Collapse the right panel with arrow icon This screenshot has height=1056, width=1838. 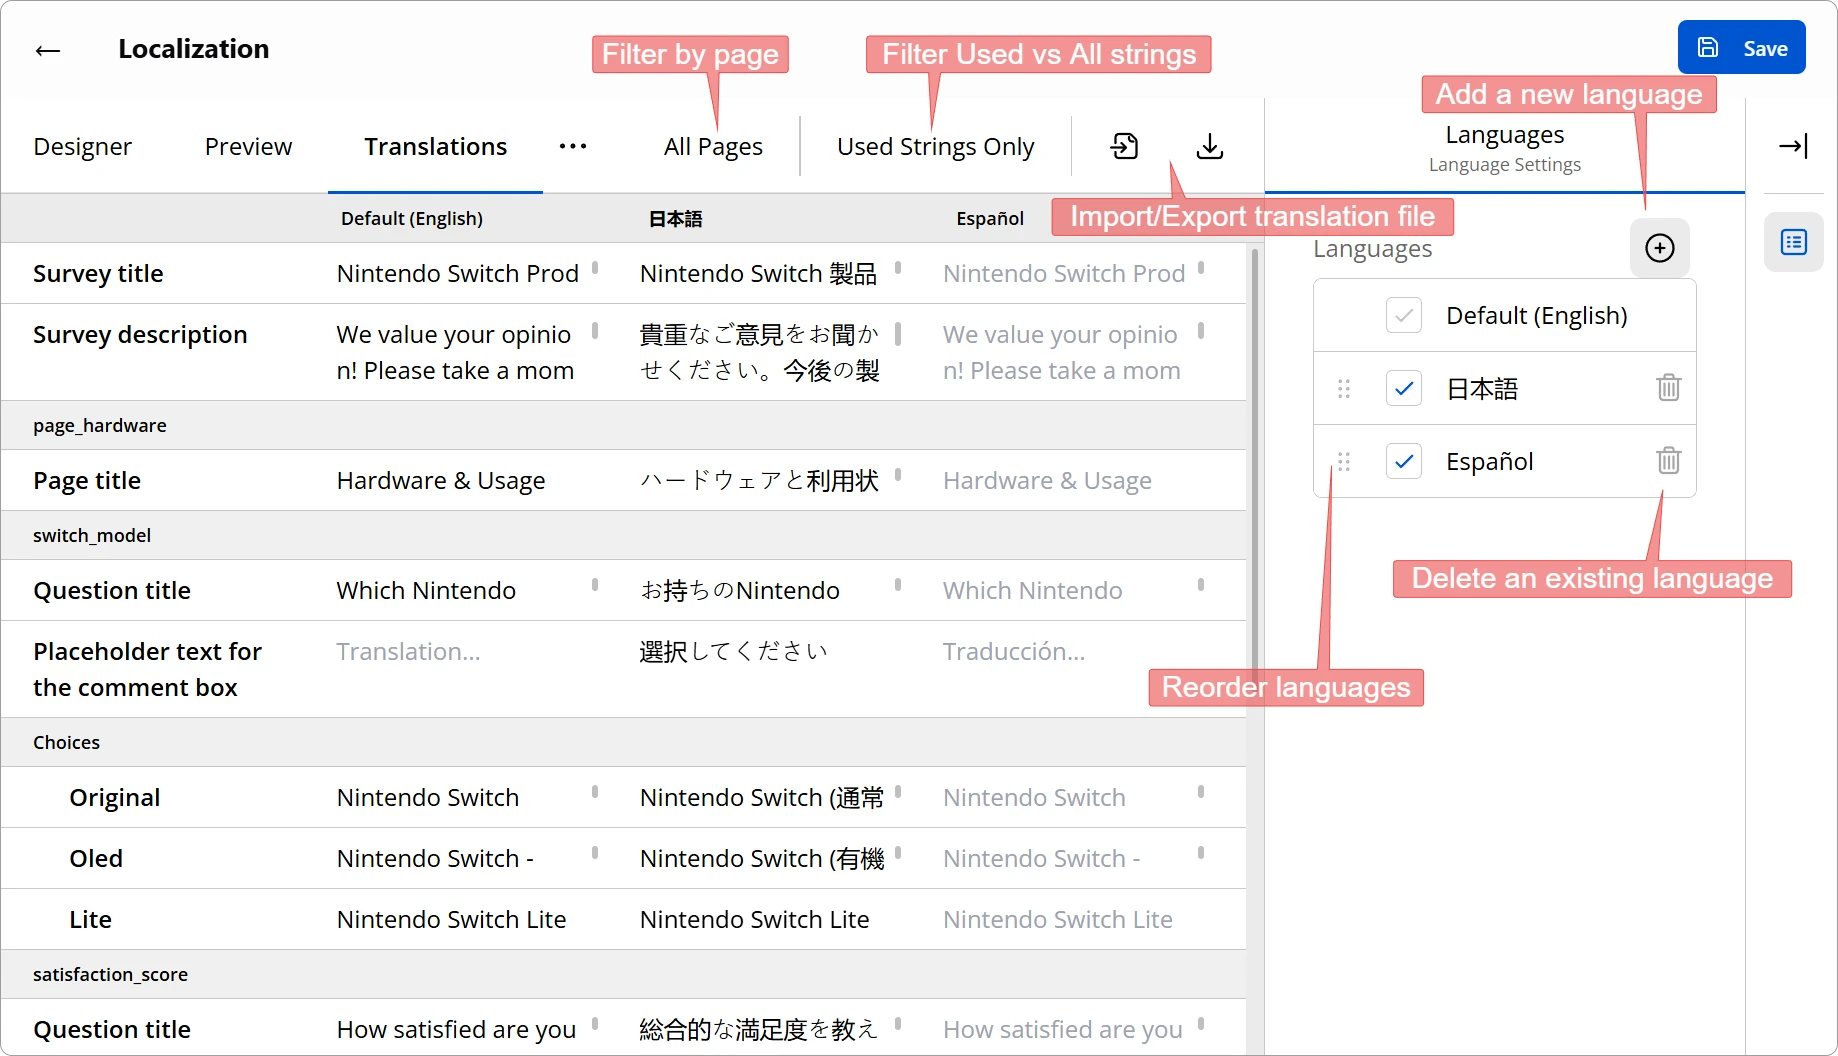[1793, 146]
